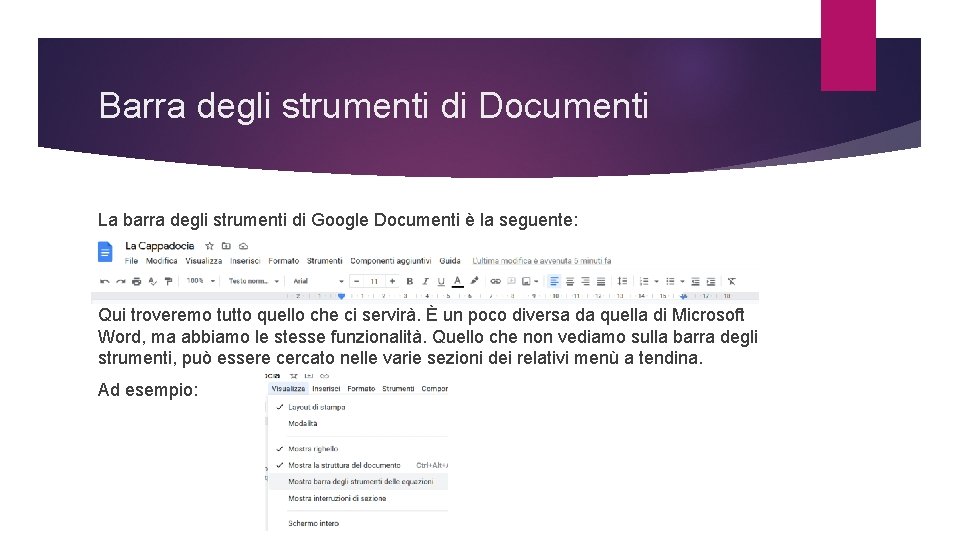Click the right indent marker on the ruler
This screenshot has height=540, width=960.
point(684,296)
